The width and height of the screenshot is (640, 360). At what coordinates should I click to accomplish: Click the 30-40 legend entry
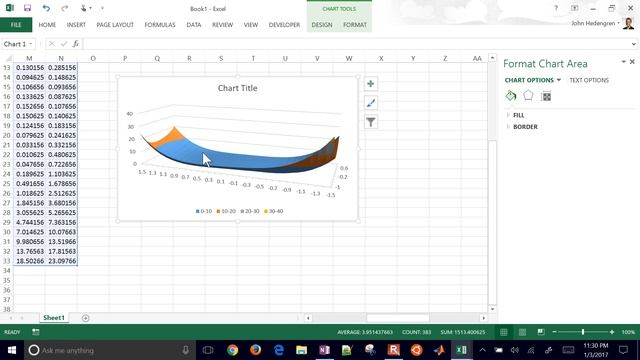[273, 211]
